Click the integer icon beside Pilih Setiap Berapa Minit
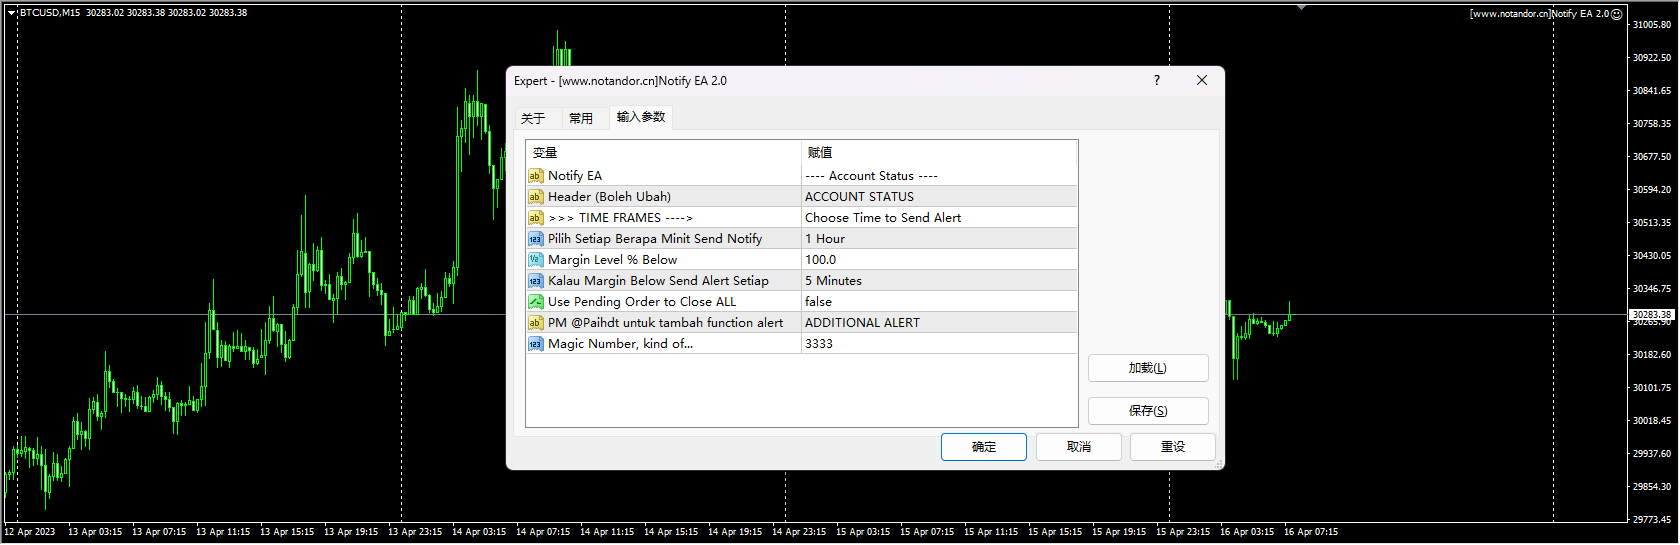 point(535,239)
